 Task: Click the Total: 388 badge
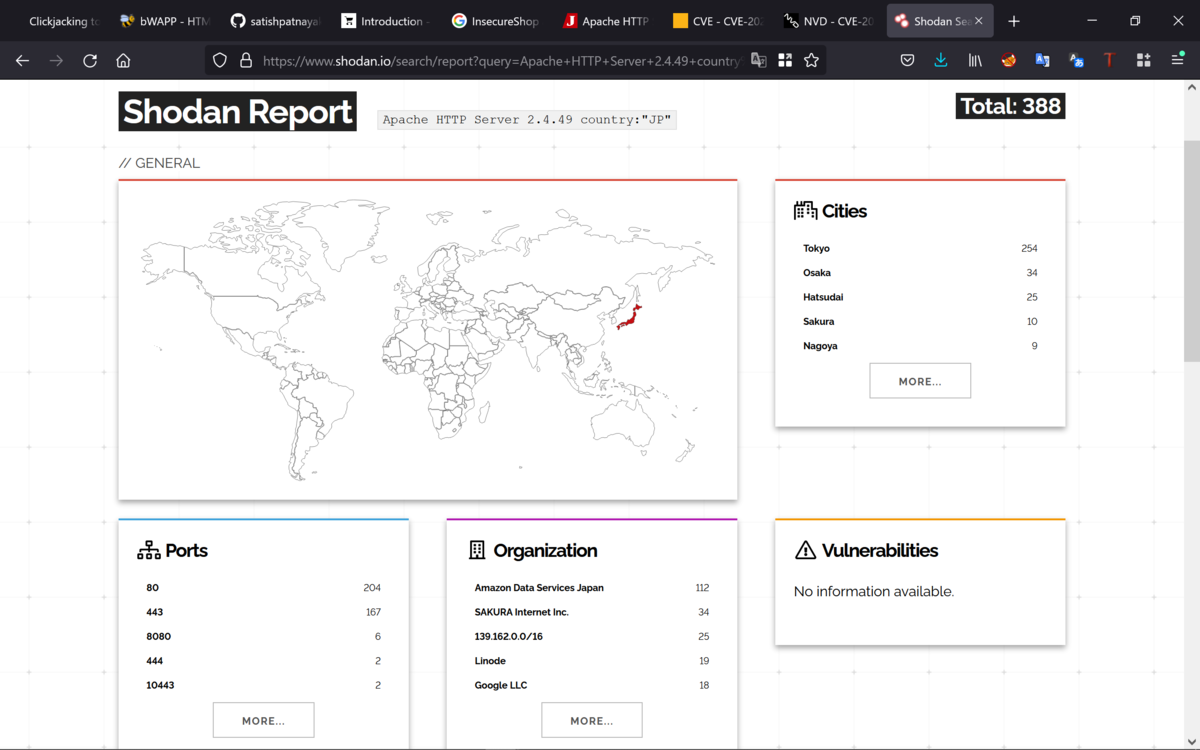point(1010,106)
